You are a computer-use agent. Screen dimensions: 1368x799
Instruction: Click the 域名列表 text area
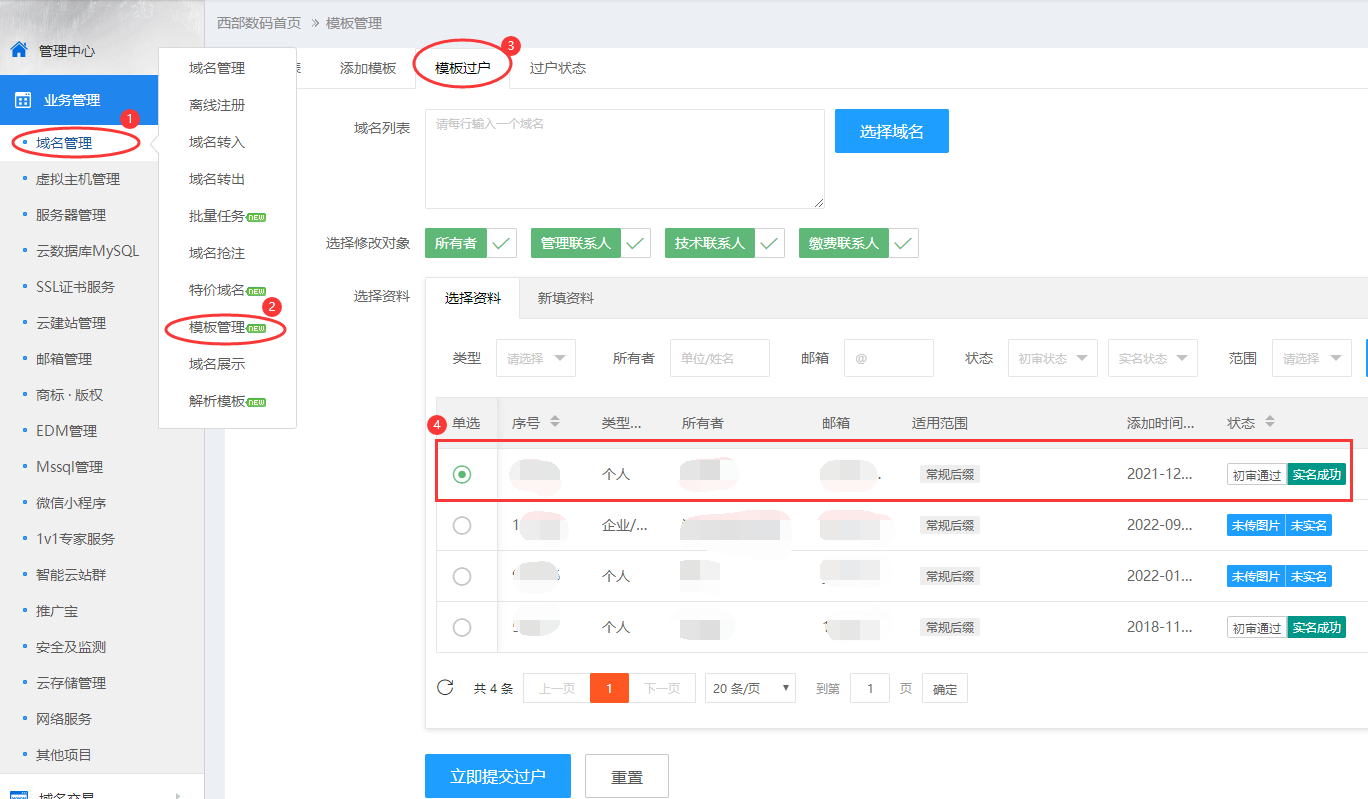tap(624, 159)
